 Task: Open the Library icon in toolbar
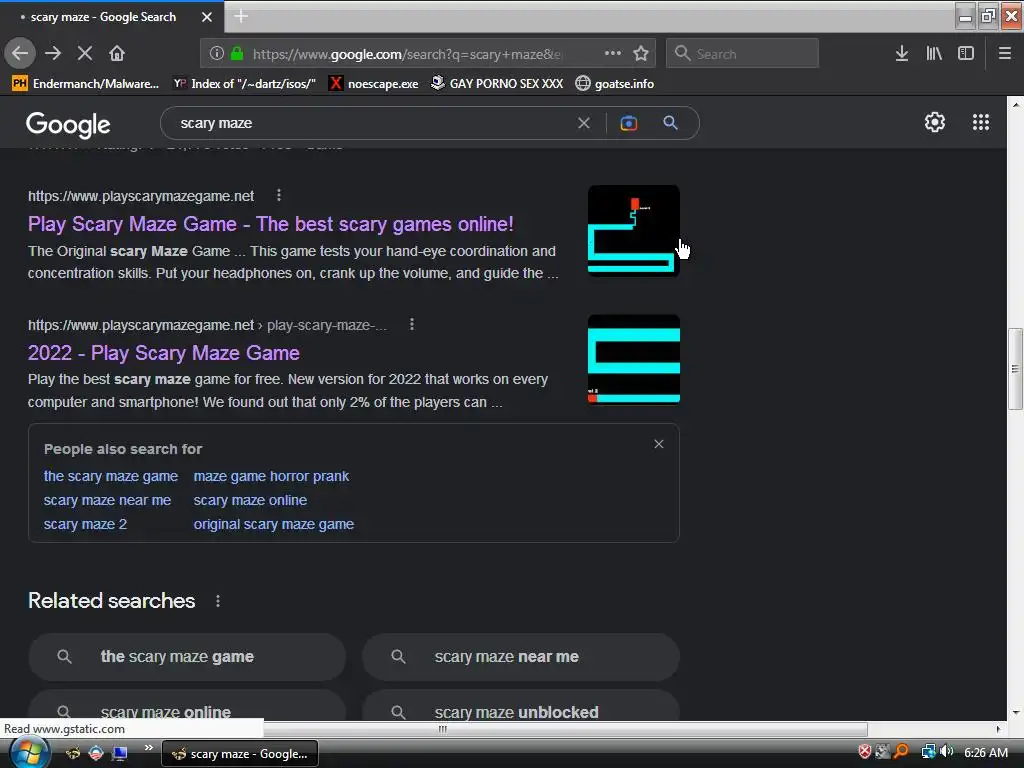[x=934, y=53]
